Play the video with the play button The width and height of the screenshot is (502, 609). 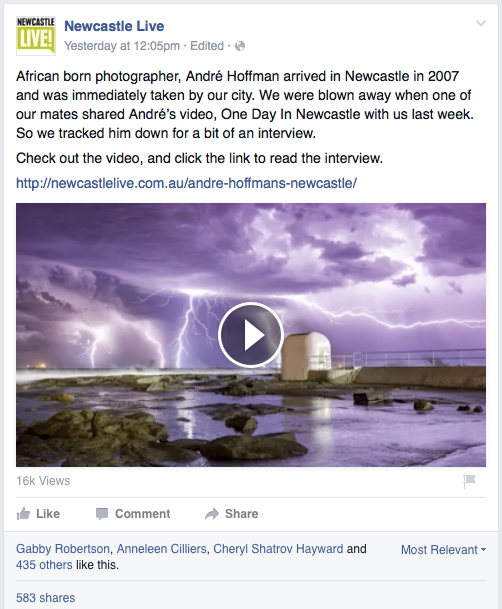point(251,335)
